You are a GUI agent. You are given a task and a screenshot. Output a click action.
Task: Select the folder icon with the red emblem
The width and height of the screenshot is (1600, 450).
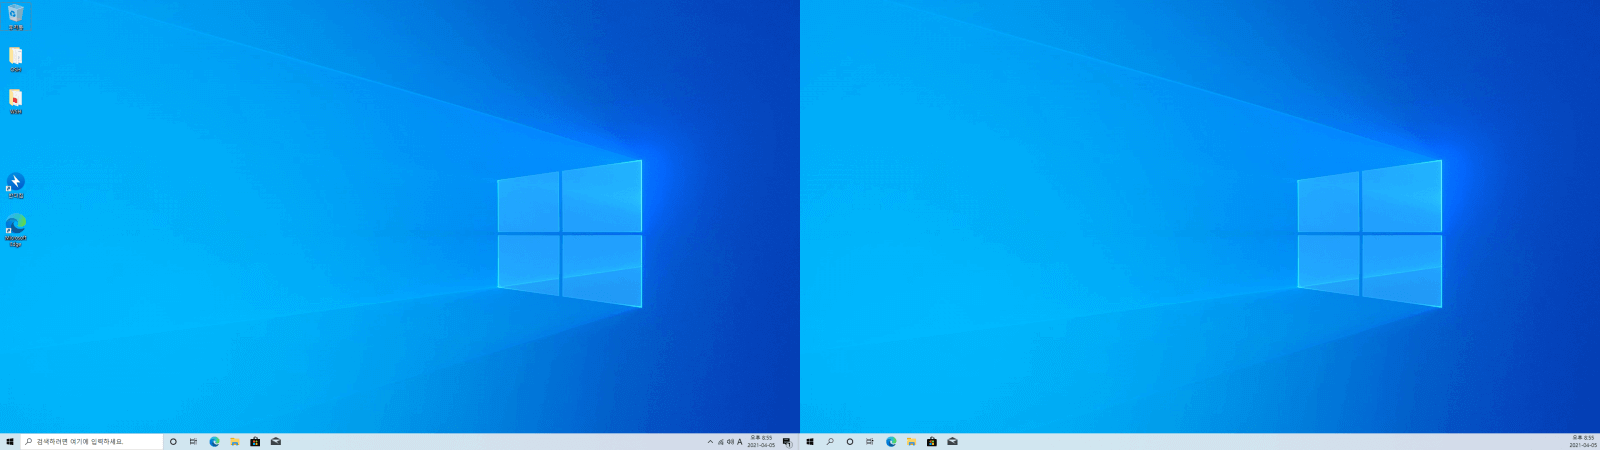pos(15,101)
